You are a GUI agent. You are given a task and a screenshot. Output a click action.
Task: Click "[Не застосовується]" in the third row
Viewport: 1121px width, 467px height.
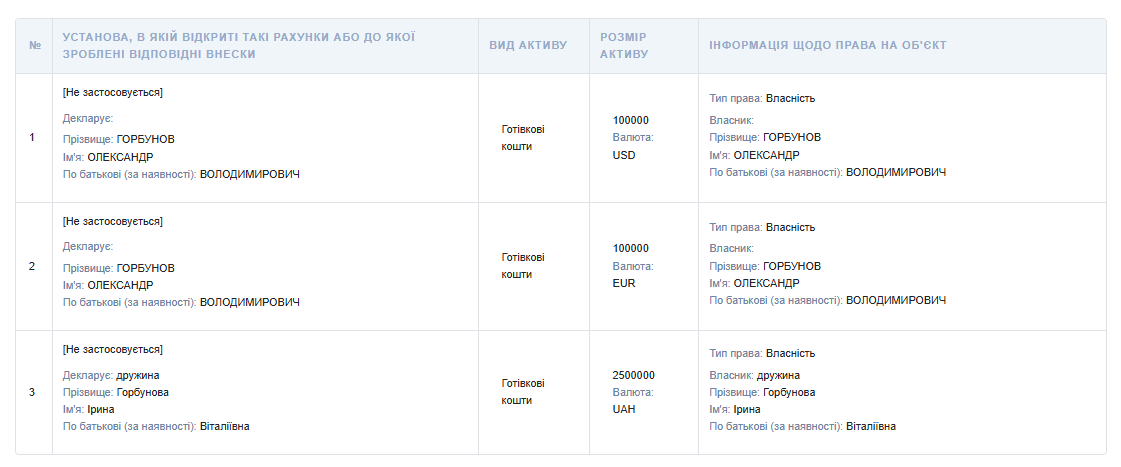(112, 349)
